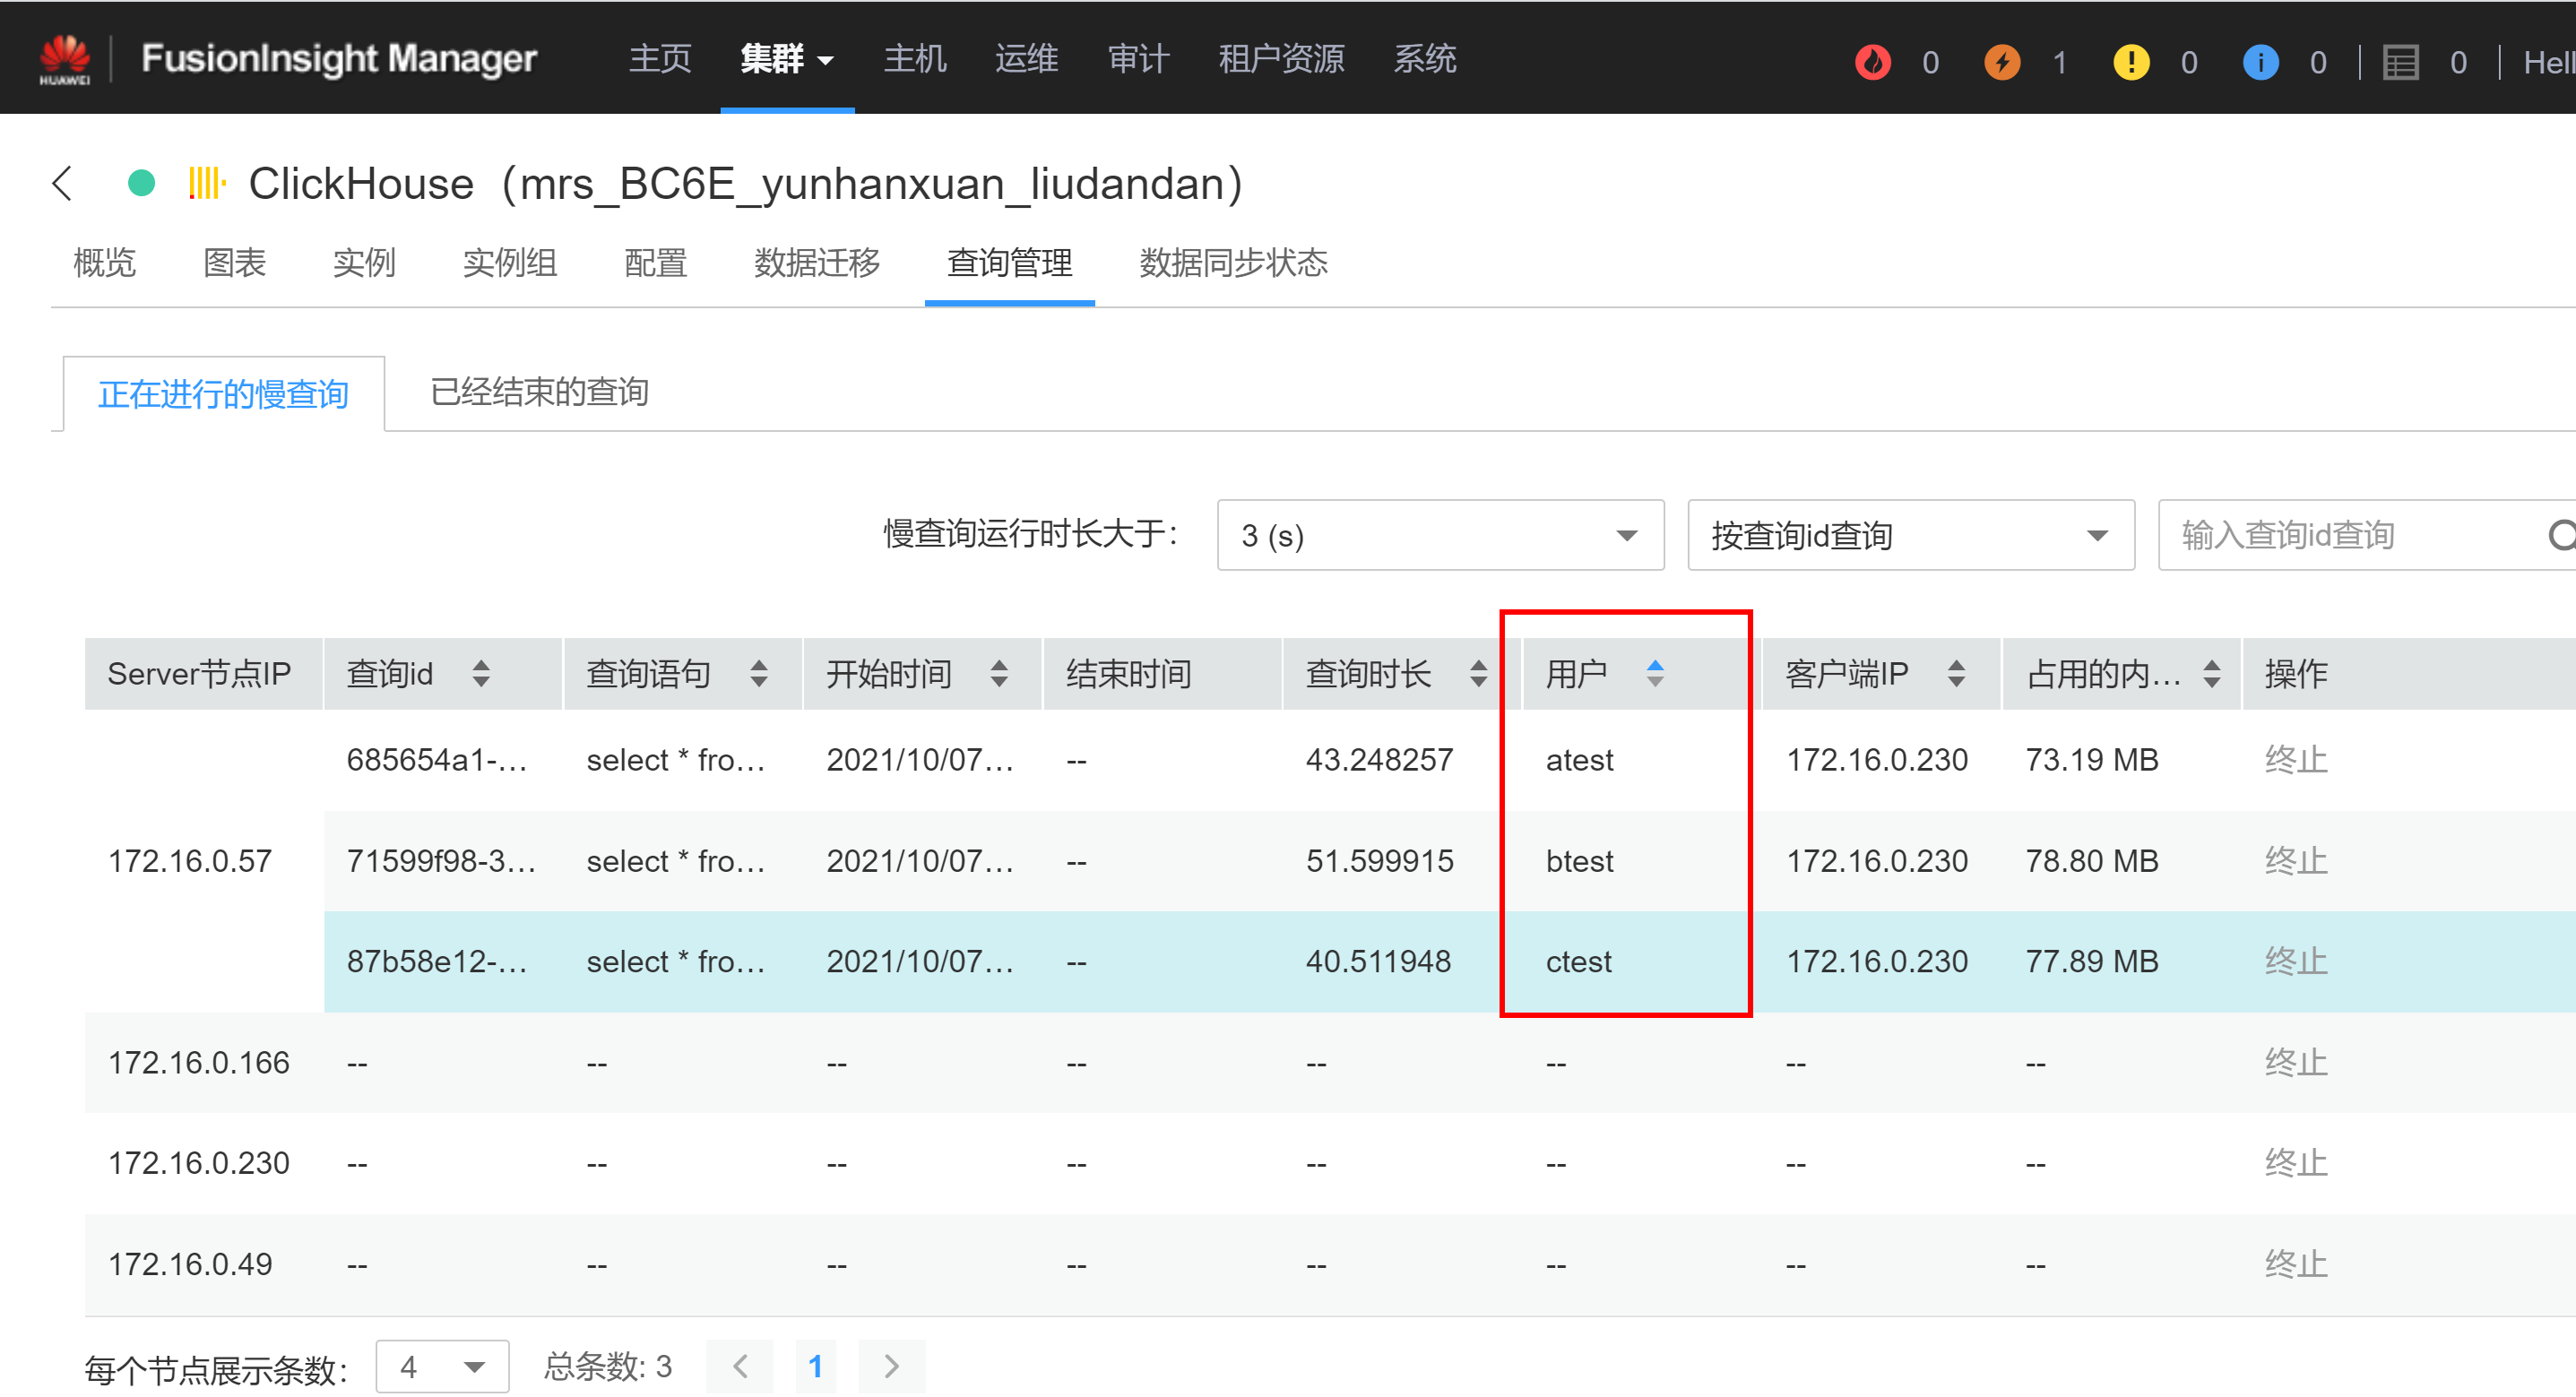Screen dimensions: 2576x1397
Task: Open the 集群 menu in top navigation
Action: (x=786, y=59)
